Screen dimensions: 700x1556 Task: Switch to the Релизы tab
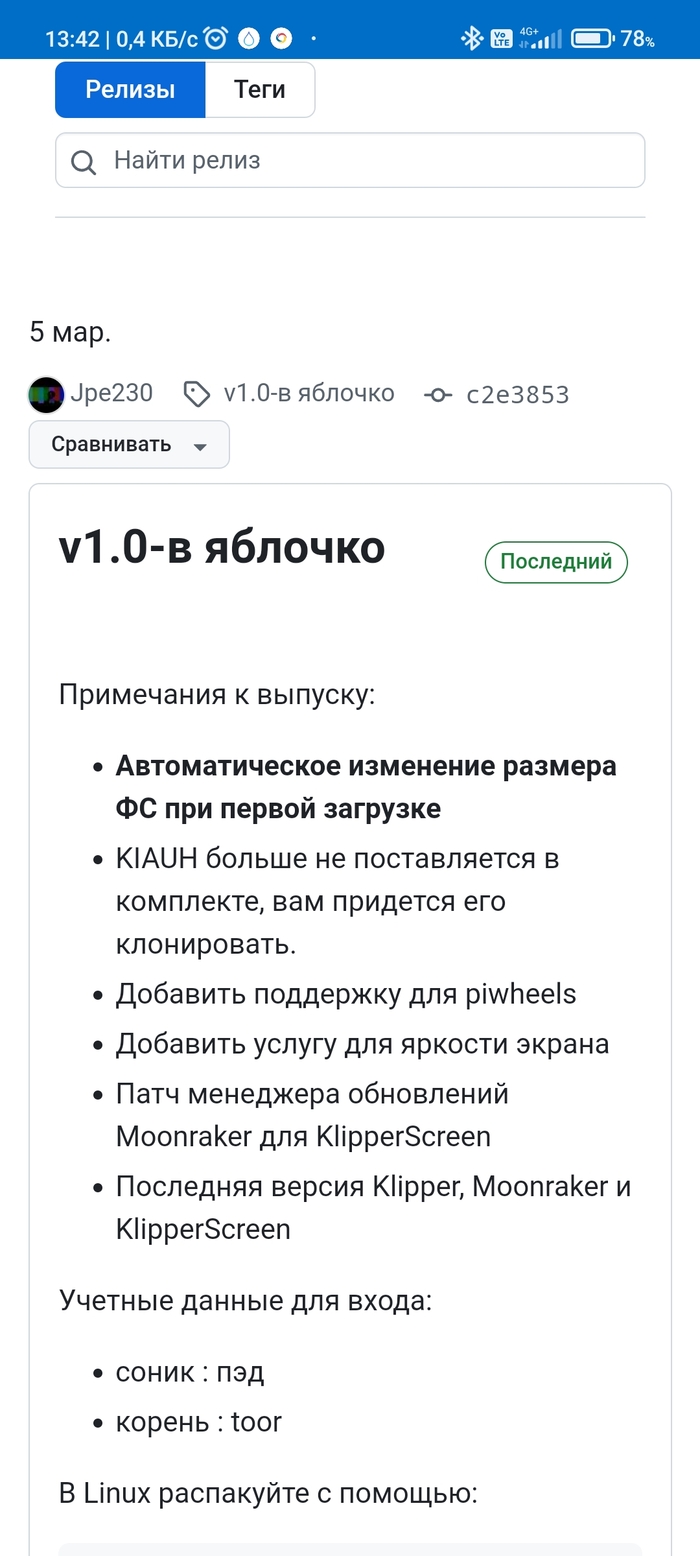click(130, 90)
